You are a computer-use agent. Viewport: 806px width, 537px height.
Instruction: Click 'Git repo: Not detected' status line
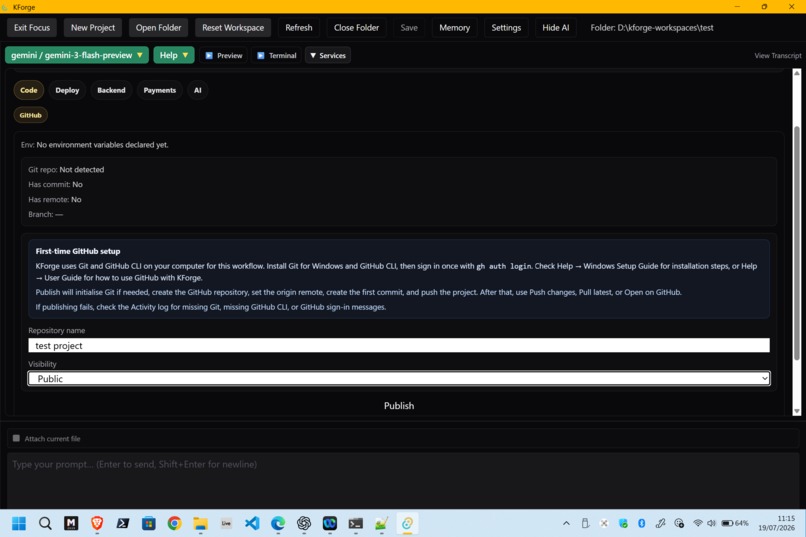point(66,170)
